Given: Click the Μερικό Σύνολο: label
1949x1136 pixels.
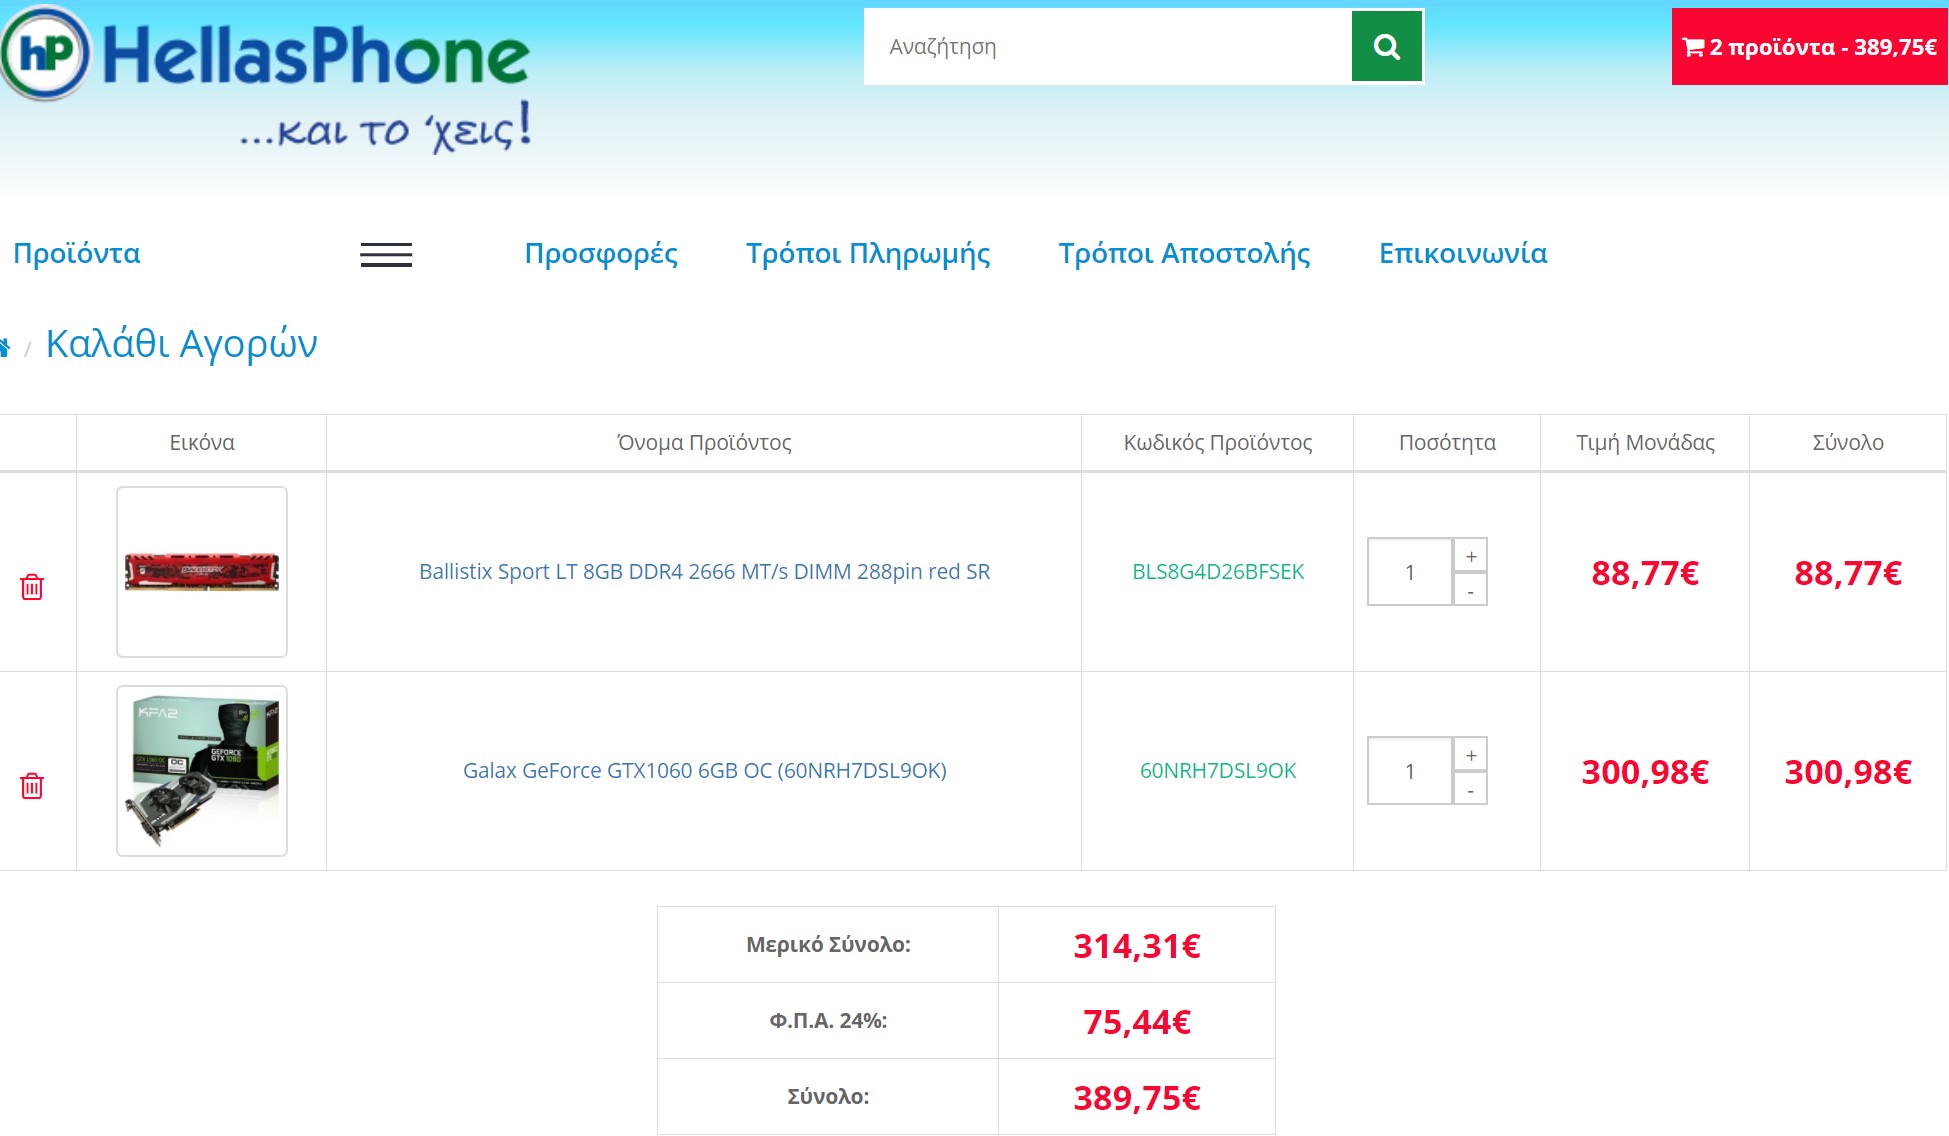Looking at the screenshot, I should point(828,945).
